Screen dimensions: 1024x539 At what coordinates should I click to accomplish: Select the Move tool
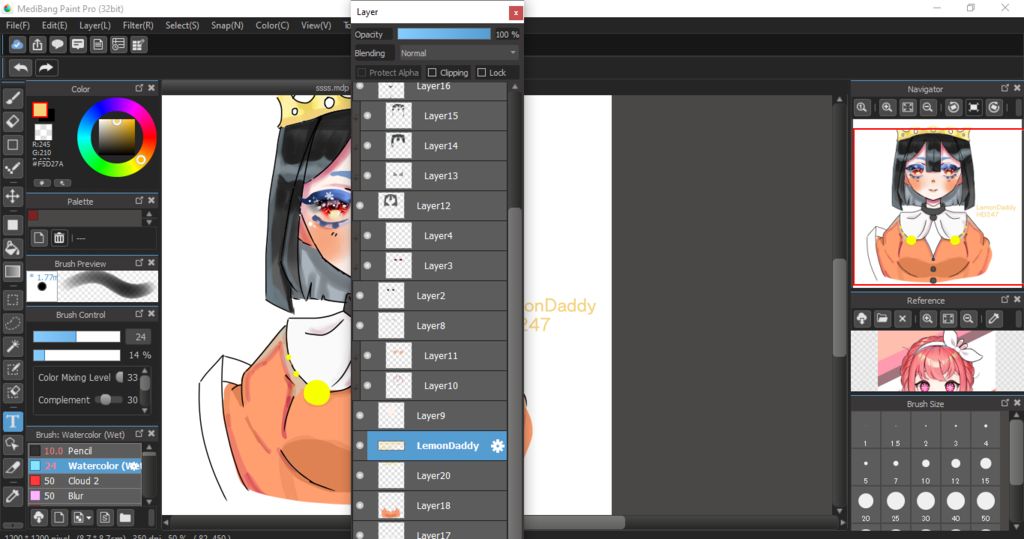click(12, 196)
